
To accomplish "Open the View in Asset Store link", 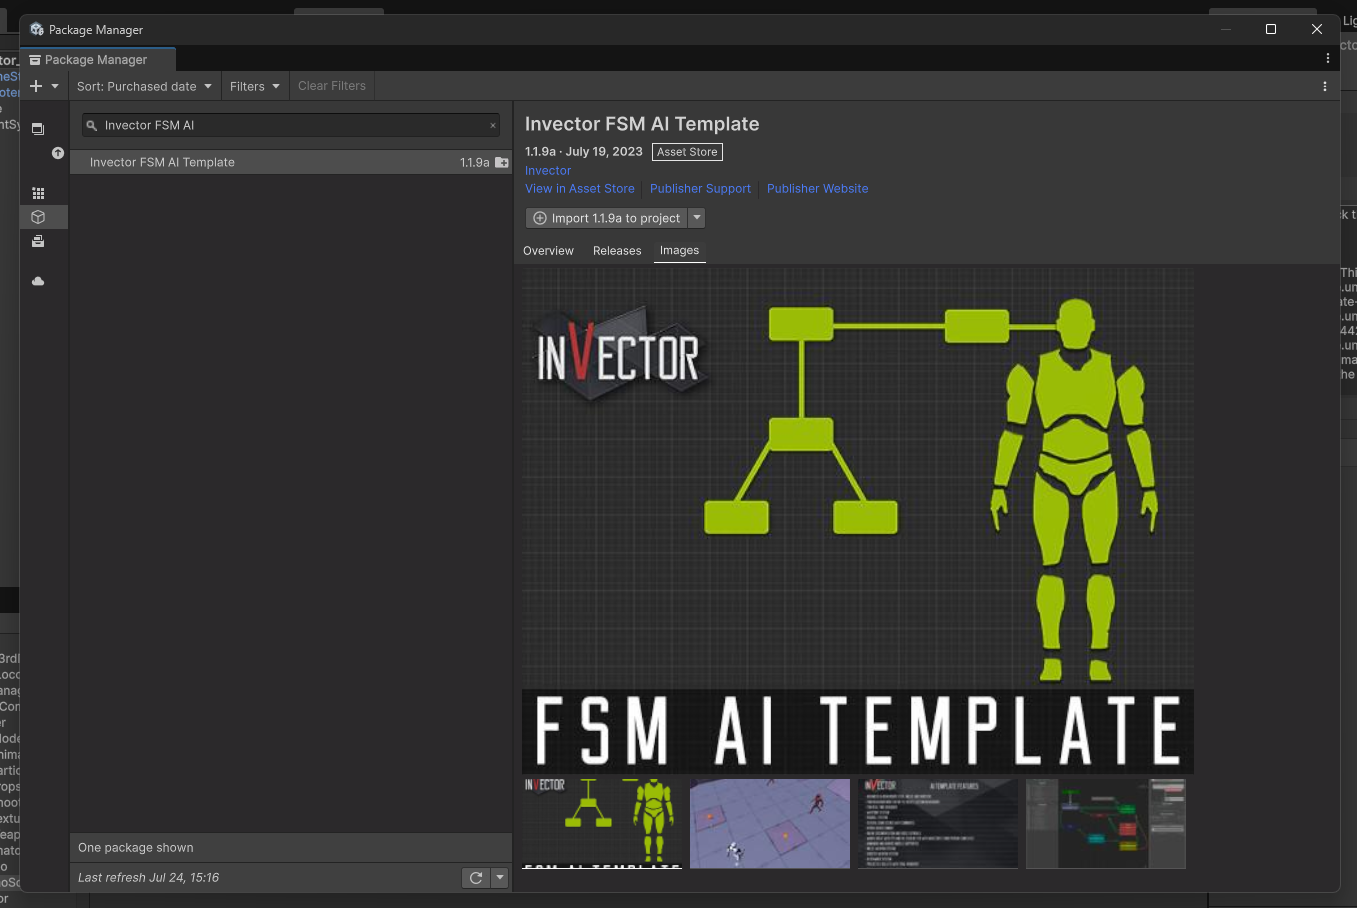I will point(580,189).
